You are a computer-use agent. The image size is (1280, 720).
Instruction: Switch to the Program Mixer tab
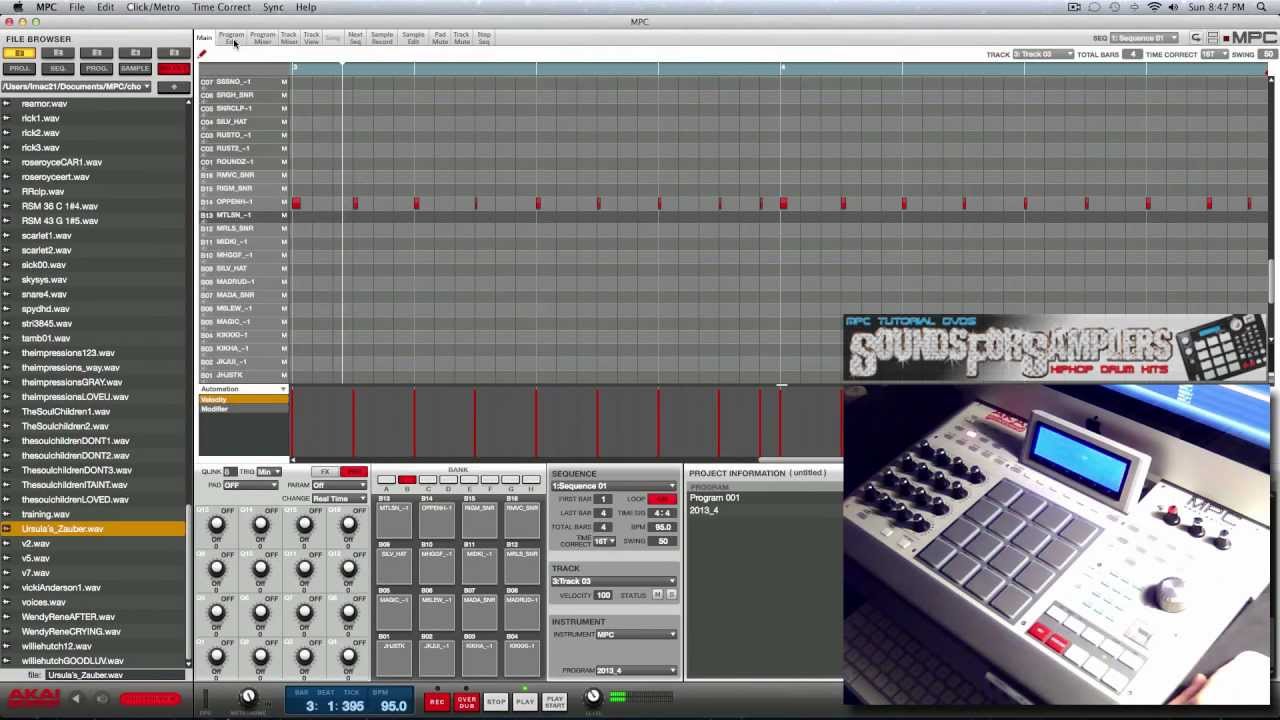[x=262, y=38]
